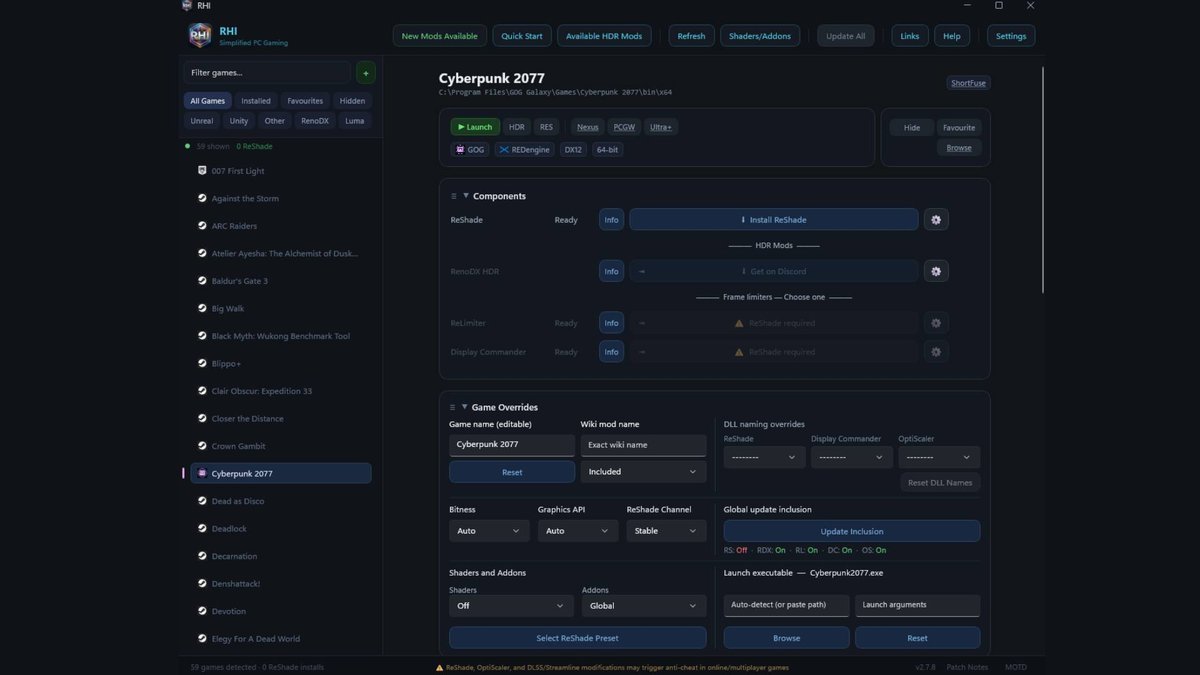Open ReLimiter settings gear icon

(x=936, y=323)
